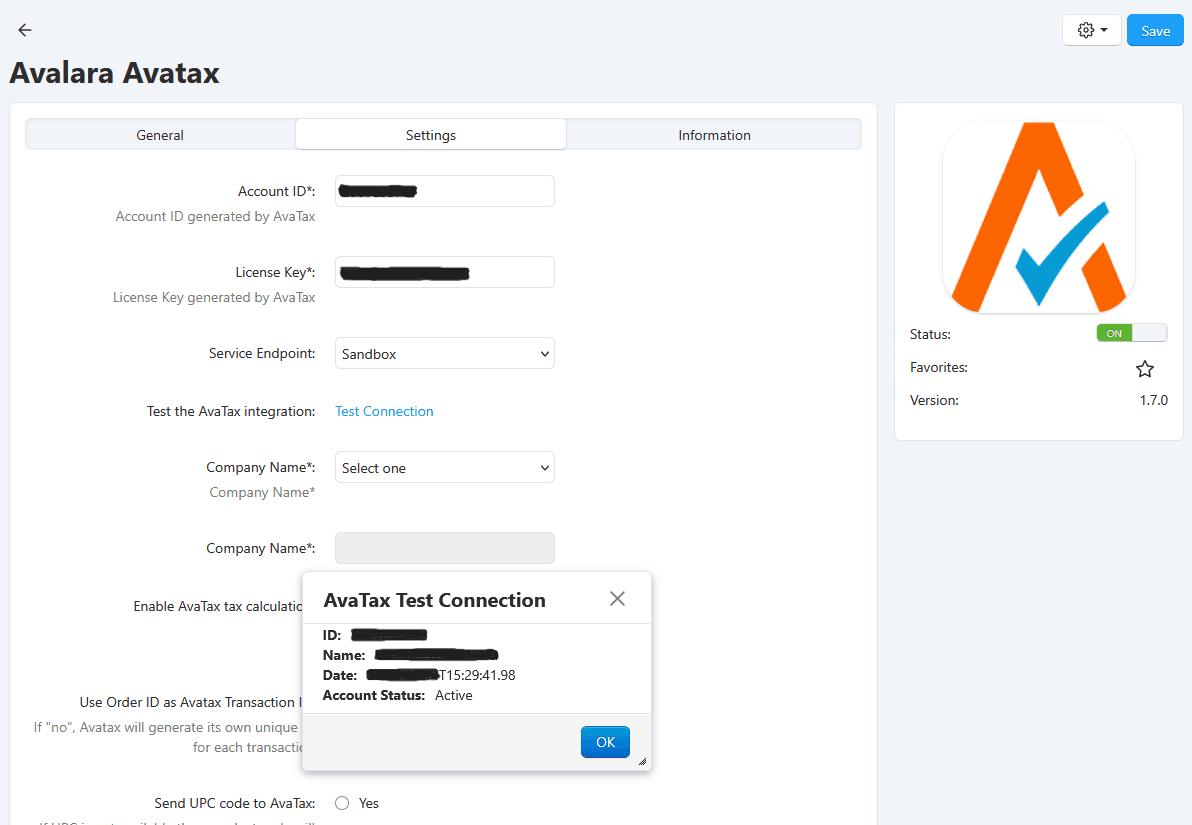The width and height of the screenshot is (1192, 825).
Task: Grab the dialog resize handle corner
Action: pos(642,761)
